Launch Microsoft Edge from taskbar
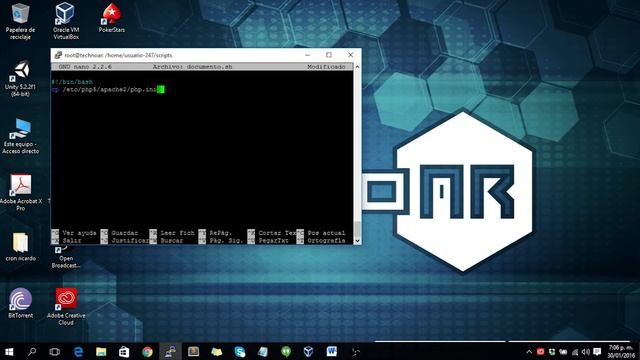 coord(78,351)
